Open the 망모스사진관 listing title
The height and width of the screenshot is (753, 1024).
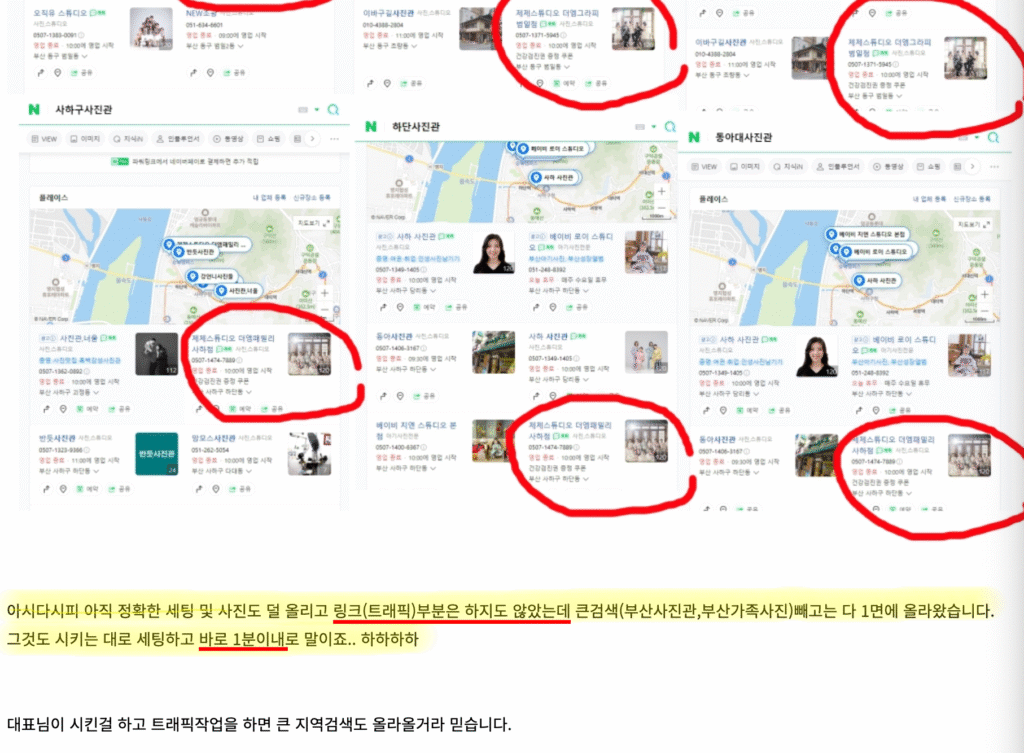[x=211, y=438]
